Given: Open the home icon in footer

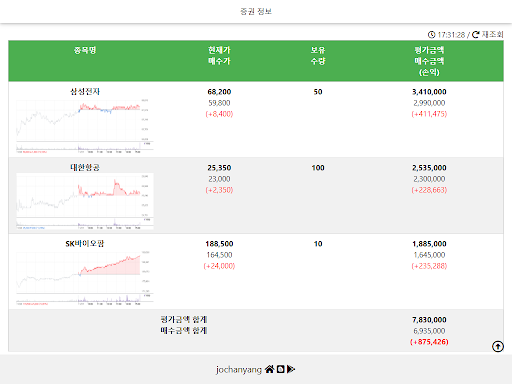Looking at the screenshot, I should 269,369.
